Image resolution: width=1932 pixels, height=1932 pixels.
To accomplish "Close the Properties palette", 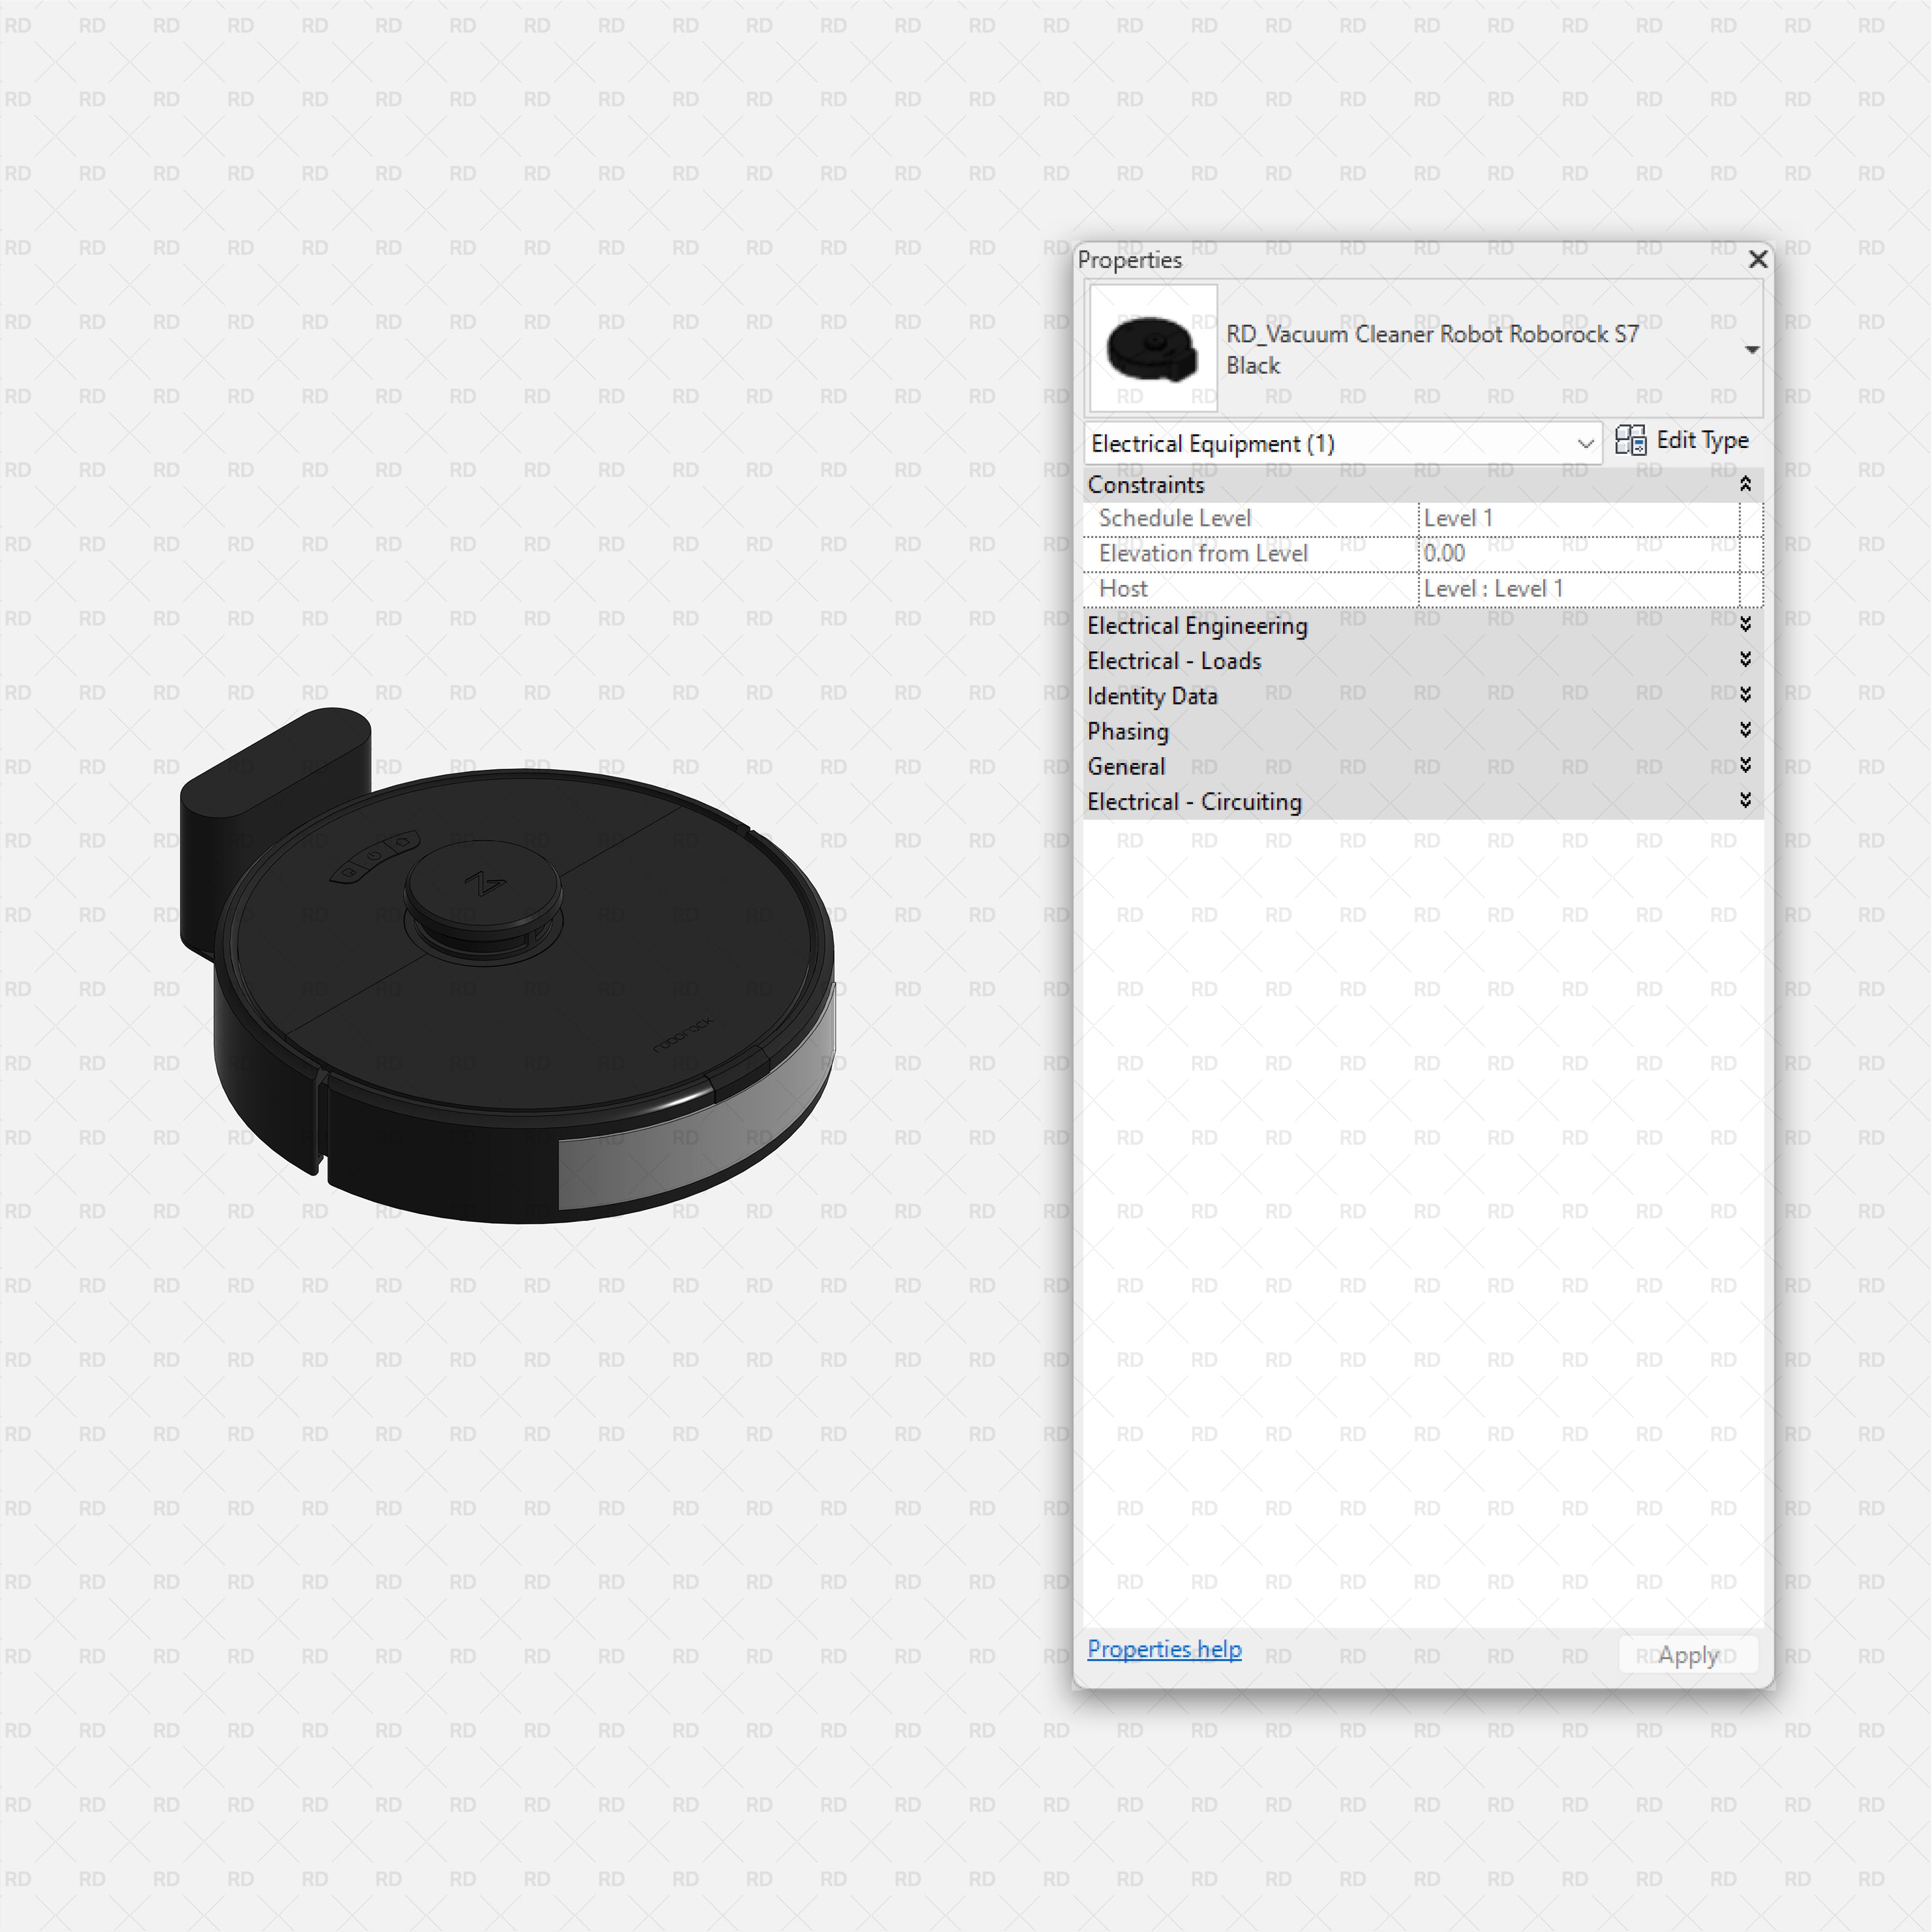I will point(1758,260).
